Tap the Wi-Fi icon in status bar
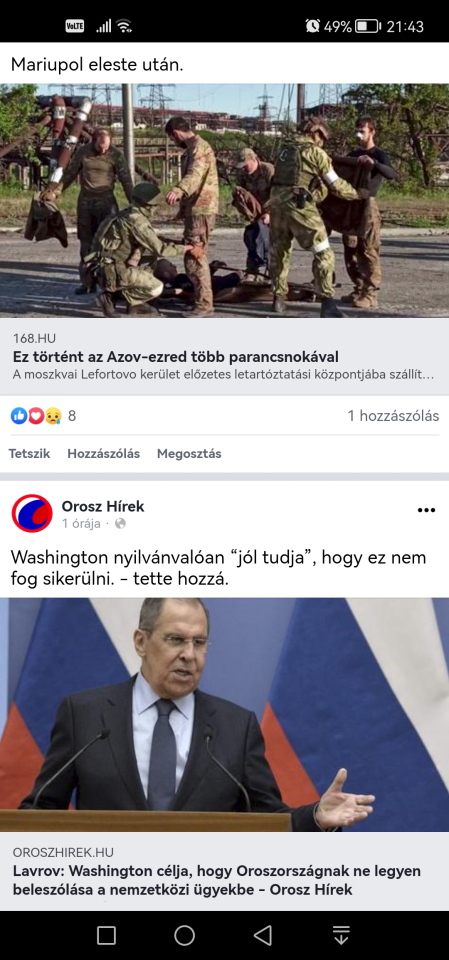 coord(124,26)
